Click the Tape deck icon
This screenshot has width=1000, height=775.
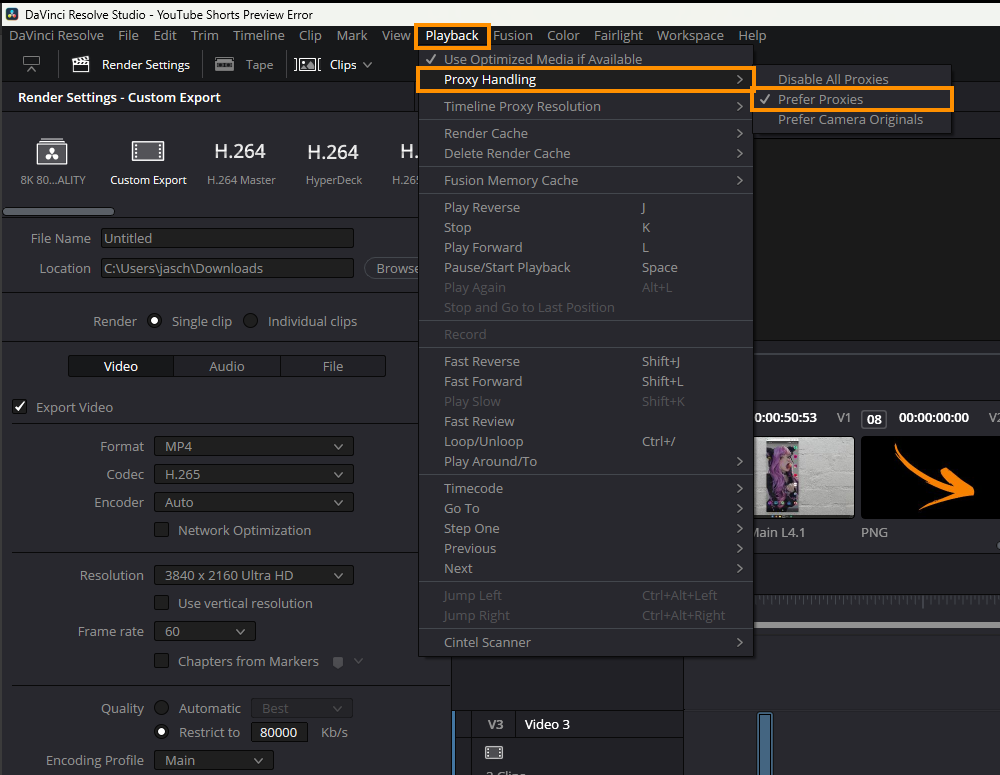(x=224, y=64)
